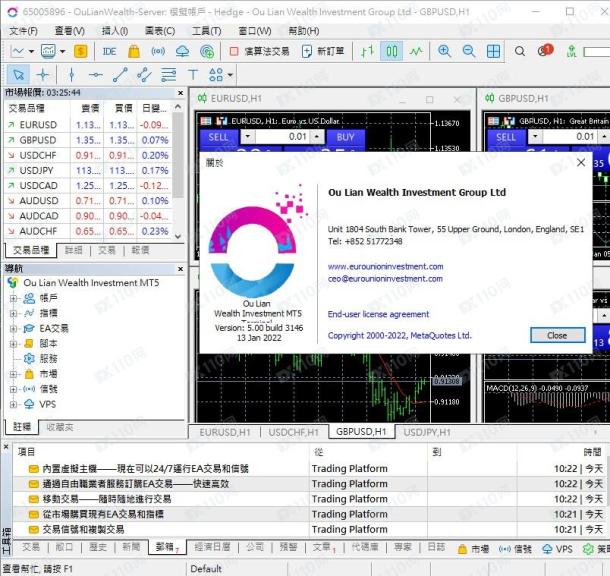Click the yellow dollar Market Watch icon

tap(81, 51)
